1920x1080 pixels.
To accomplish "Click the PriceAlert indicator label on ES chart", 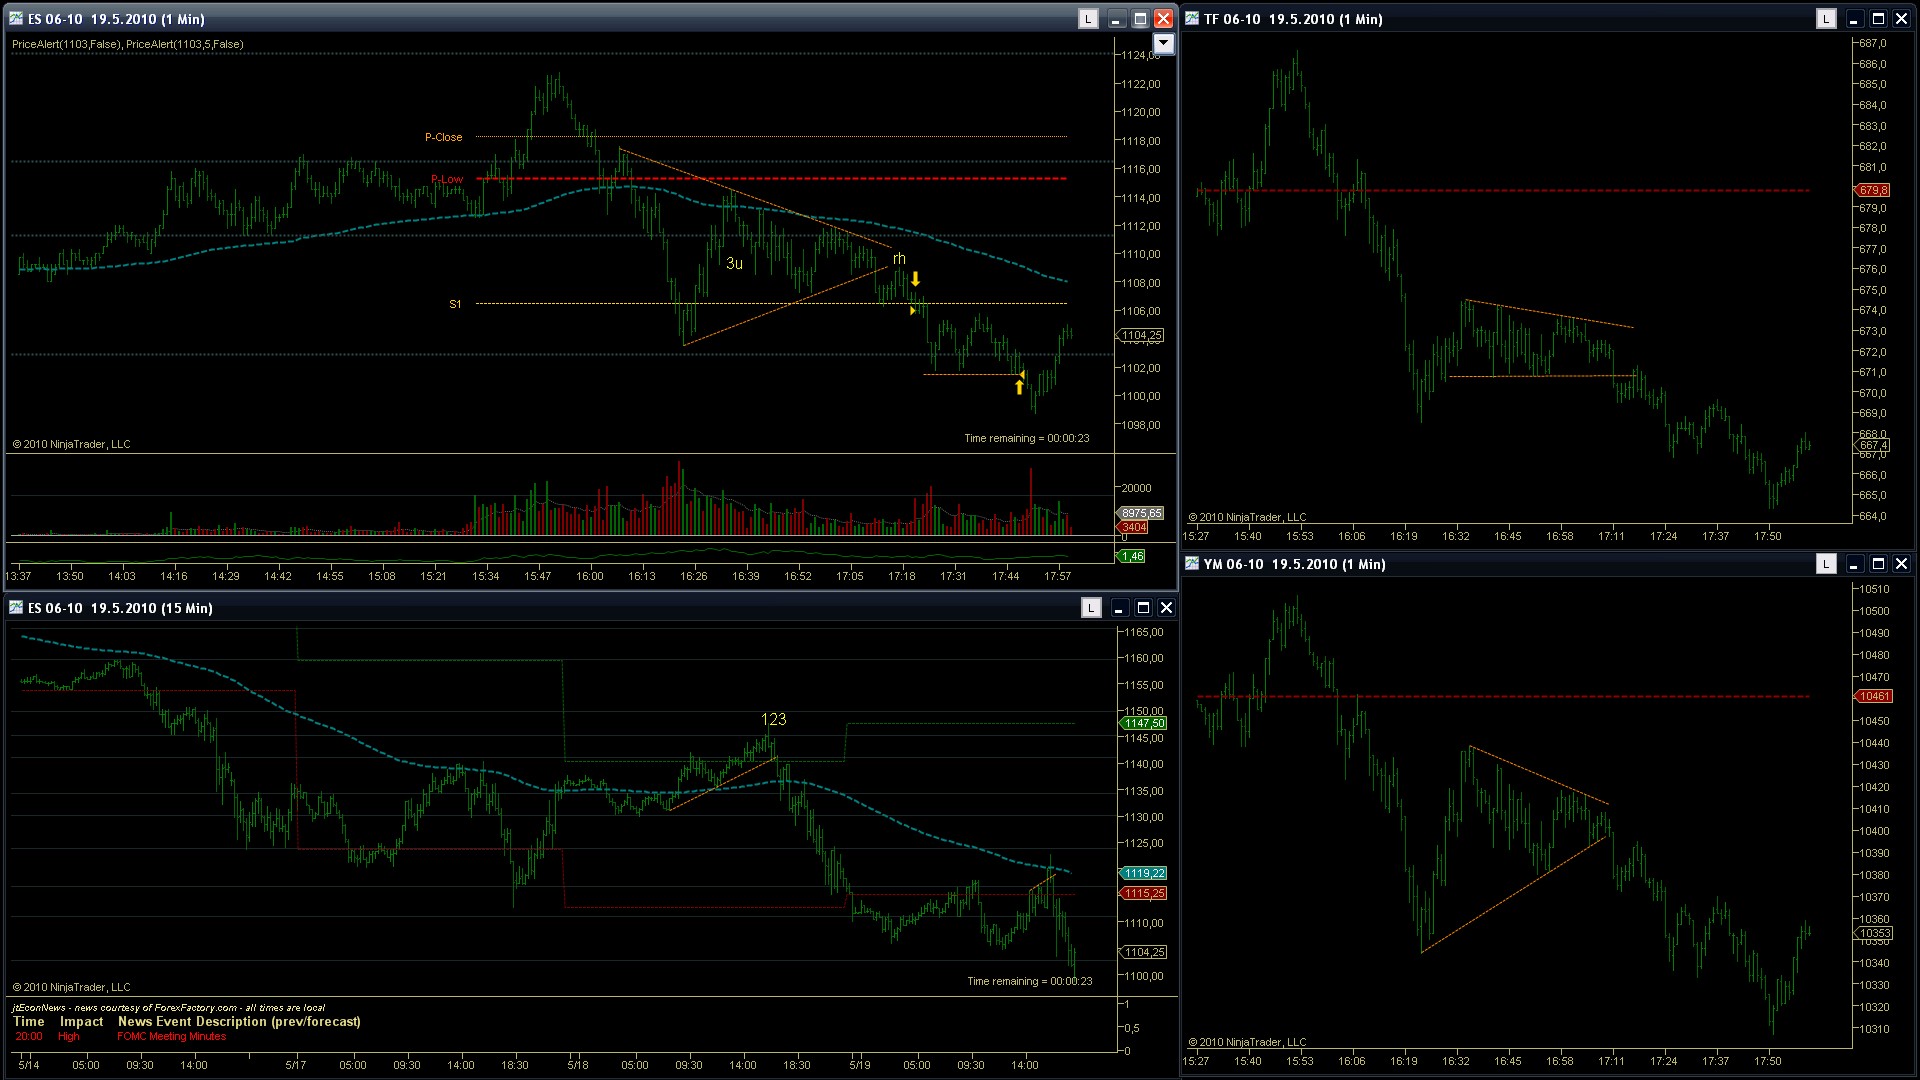I will pos(127,44).
